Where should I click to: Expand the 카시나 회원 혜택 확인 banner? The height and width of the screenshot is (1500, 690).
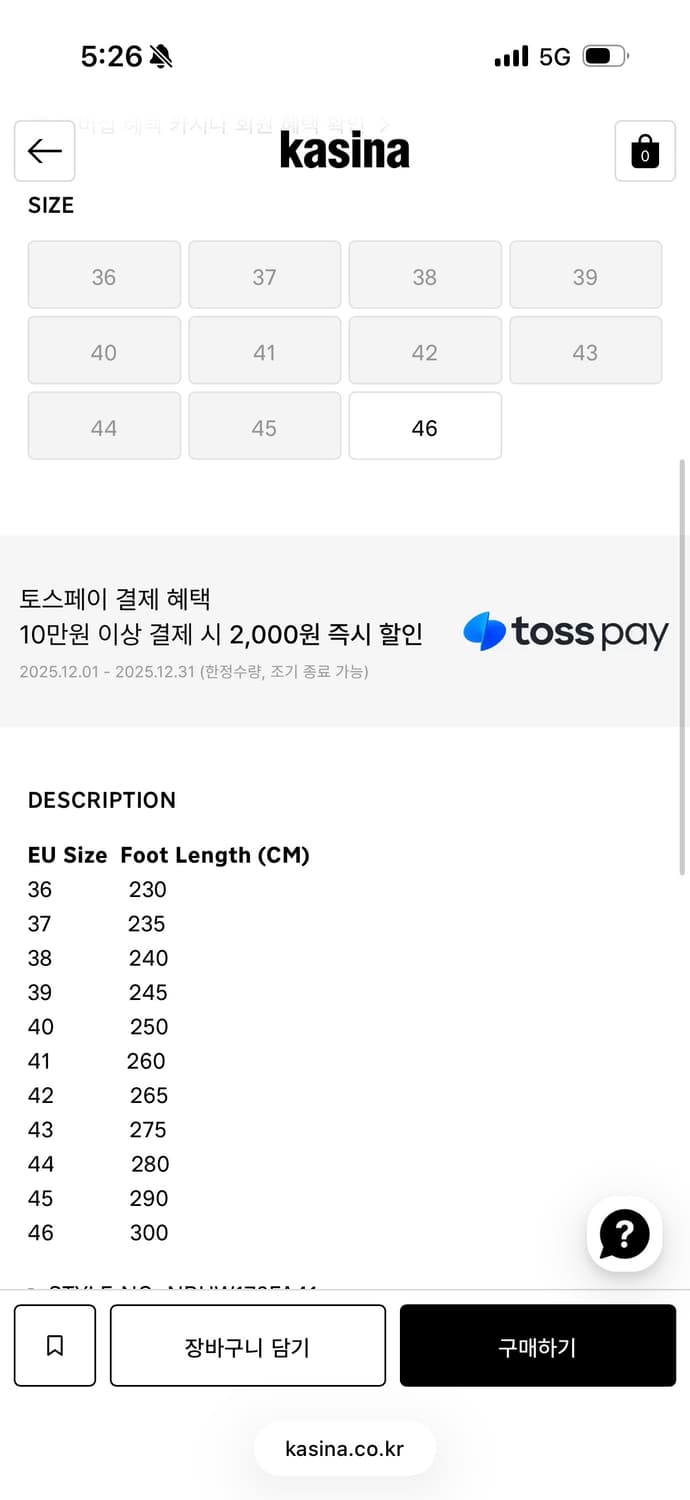click(x=230, y=124)
